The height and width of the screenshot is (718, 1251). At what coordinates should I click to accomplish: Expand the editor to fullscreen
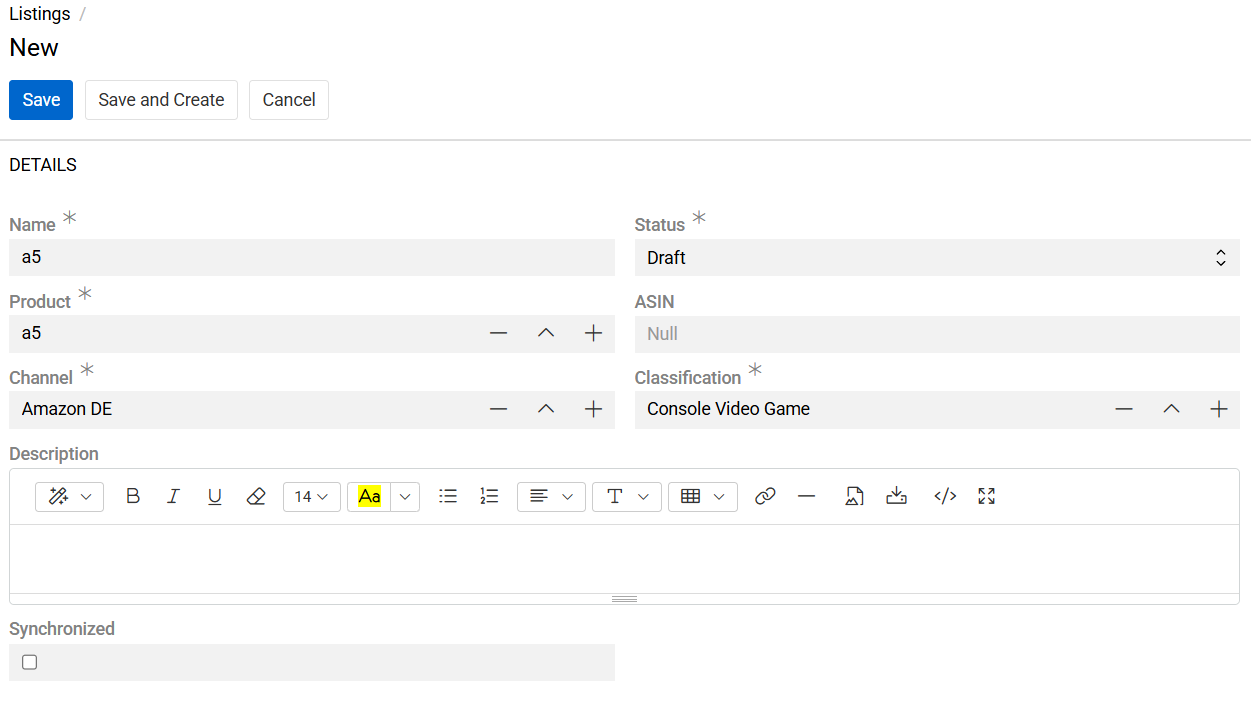(x=987, y=497)
